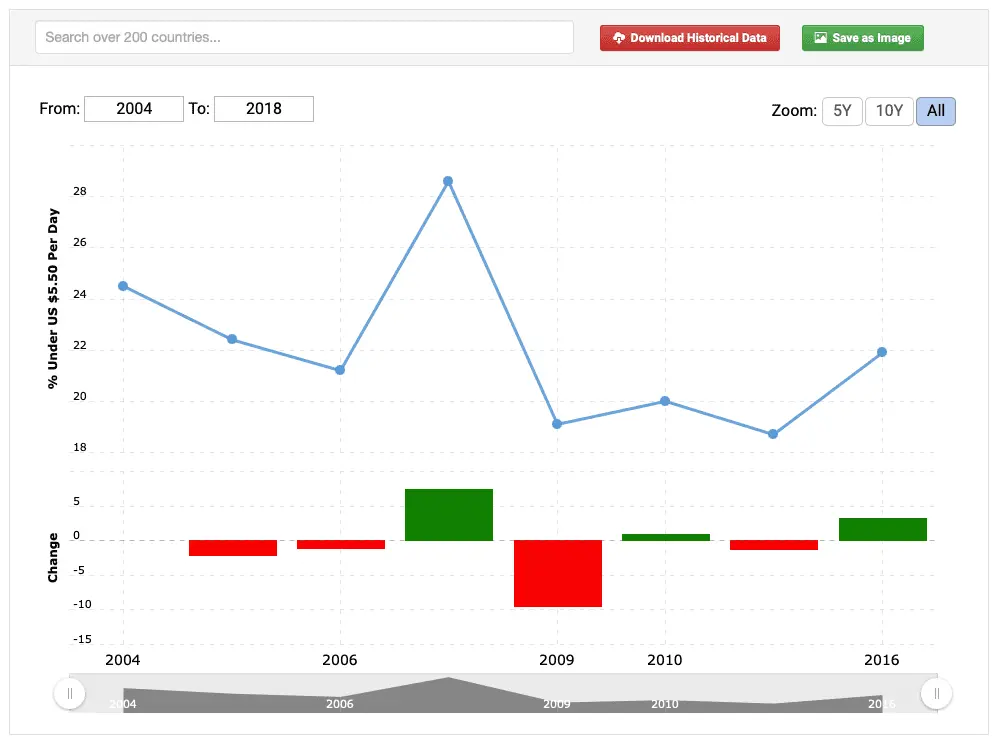Click the tallest green change bar
The image size is (1001, 744).
click(448, 515)
